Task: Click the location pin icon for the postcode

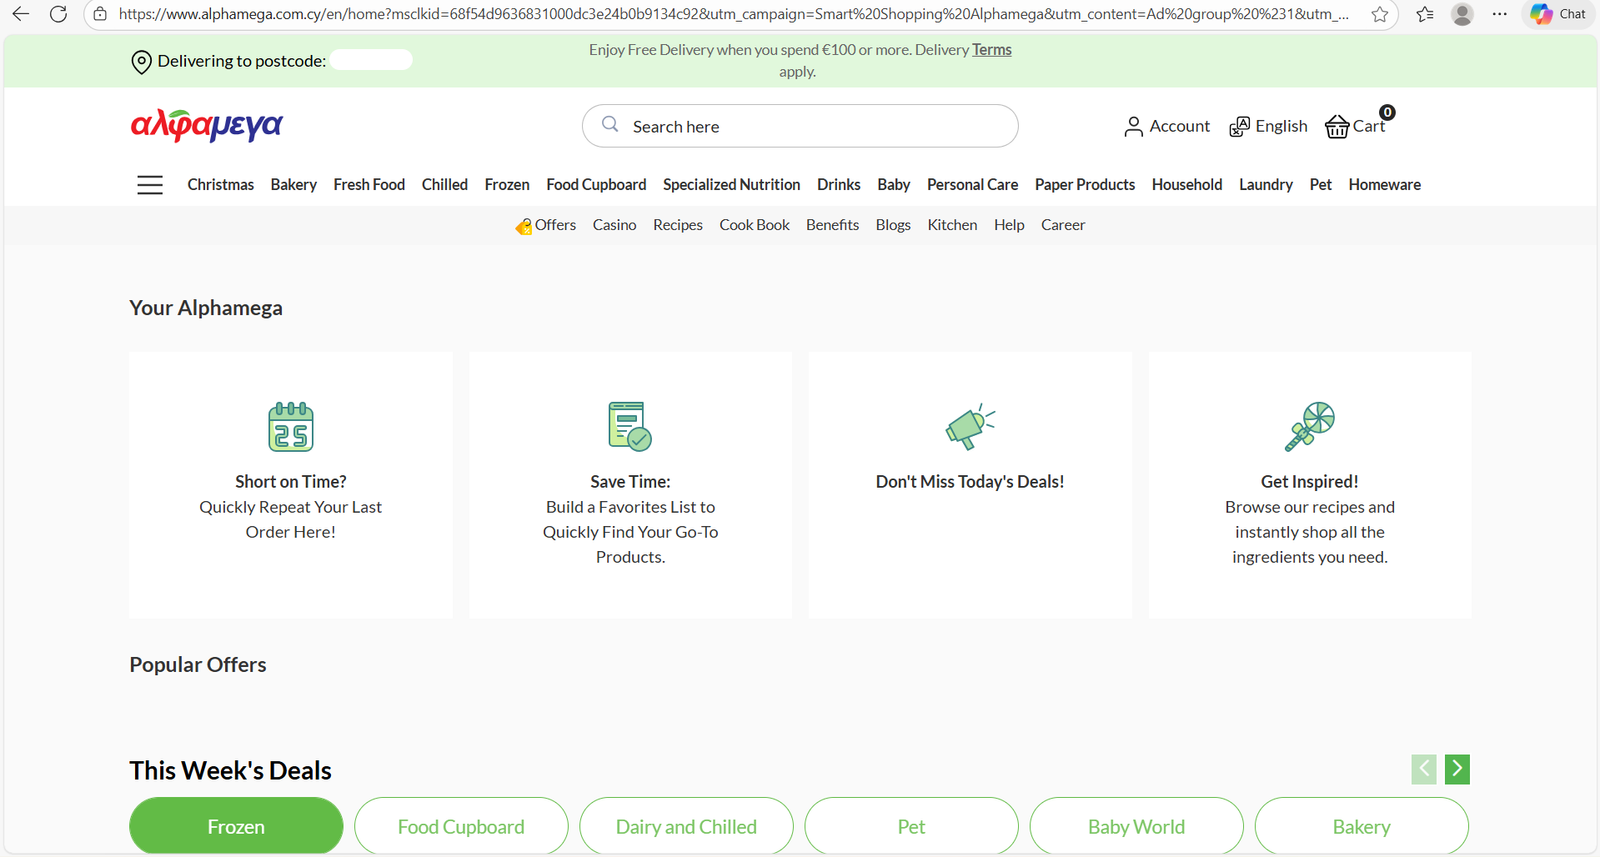Action: pyautogui.click(x=141, y=62)
